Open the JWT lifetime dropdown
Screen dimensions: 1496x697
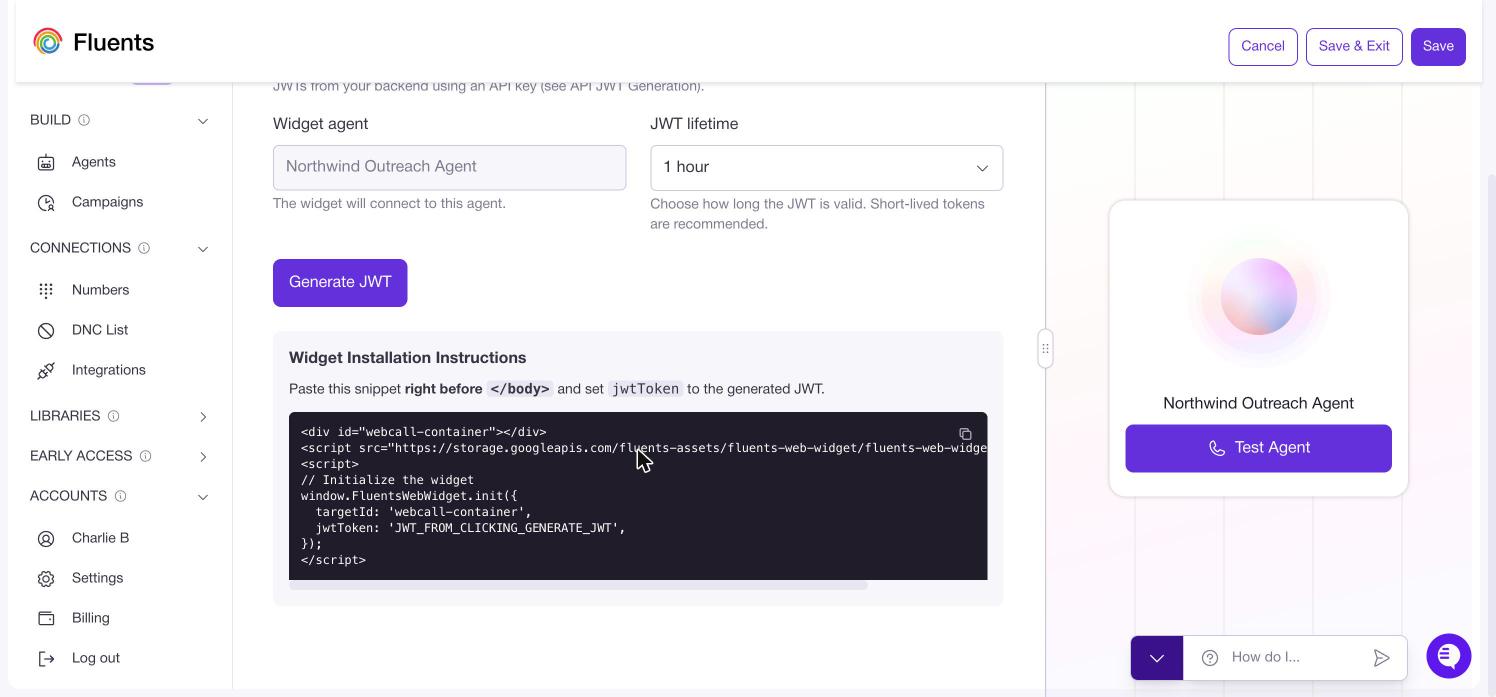point(826,168)
